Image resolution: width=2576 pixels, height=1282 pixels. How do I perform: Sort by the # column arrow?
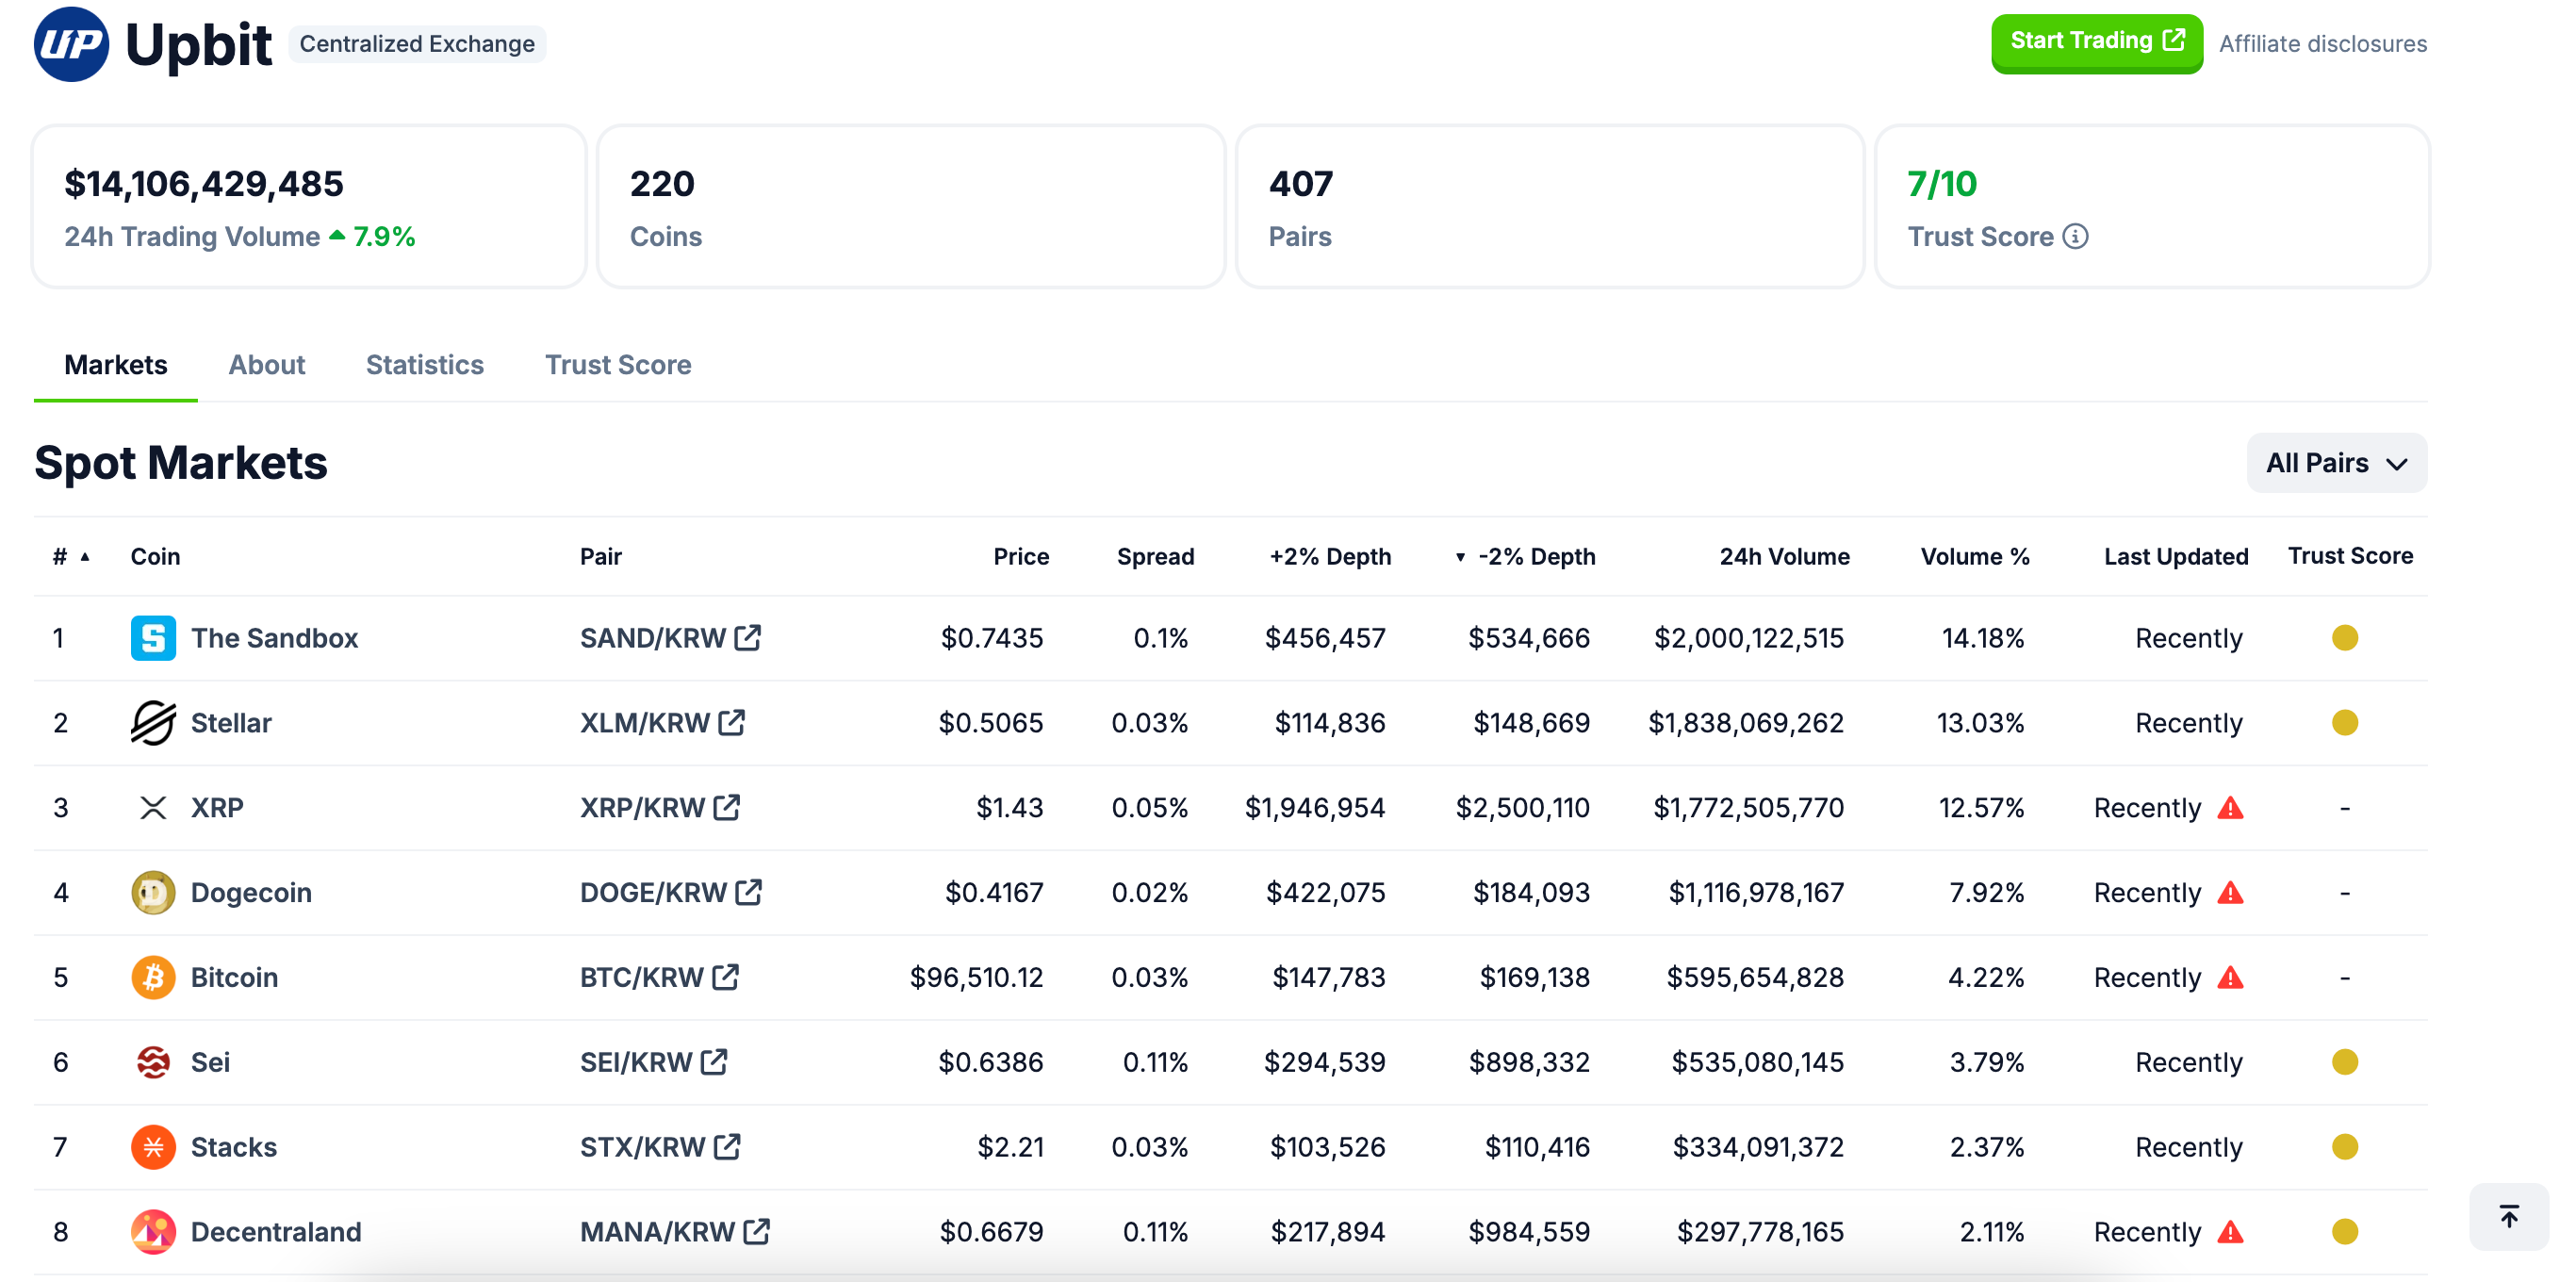(x=85, y=557)
